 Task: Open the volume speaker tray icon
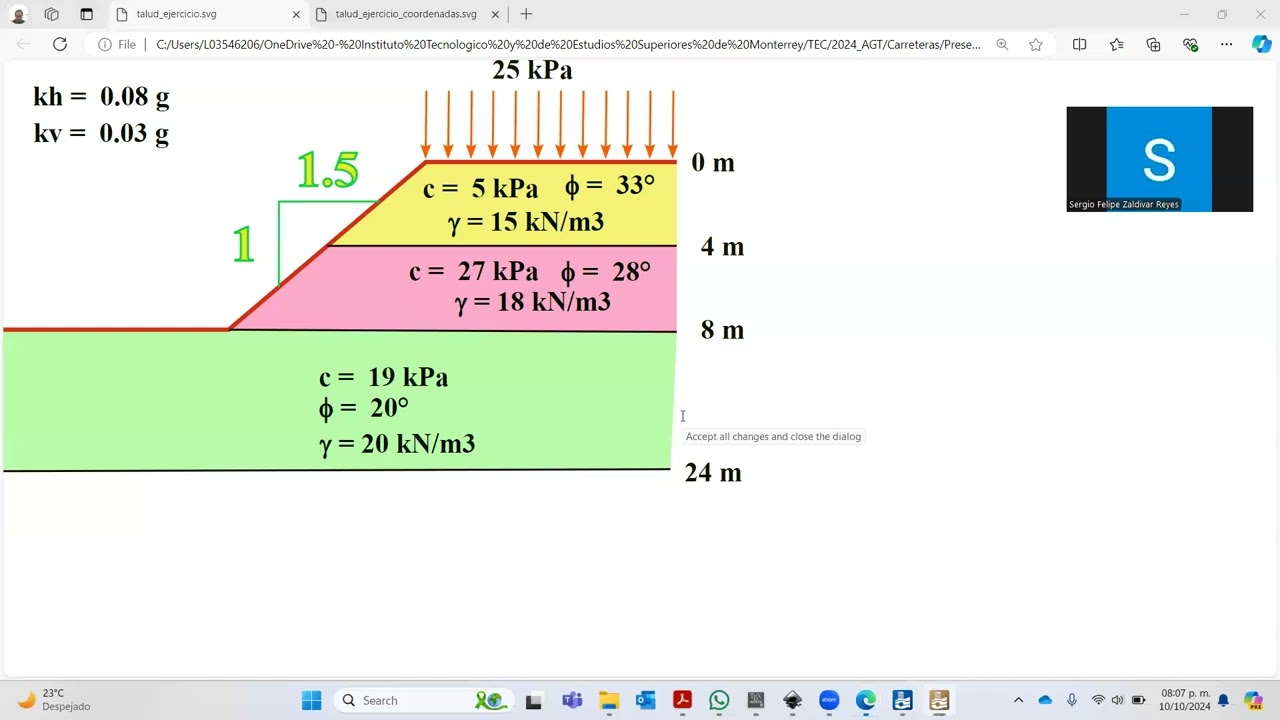pyautogui.click(x=1117, y=700)
